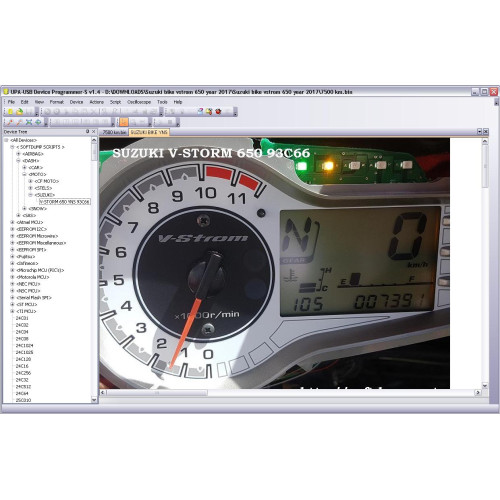Image resolution: width=500 pixels, height=500 pixels.
Task: Click the horizontal scrollbar thumb below image
Action: [157, 393]
